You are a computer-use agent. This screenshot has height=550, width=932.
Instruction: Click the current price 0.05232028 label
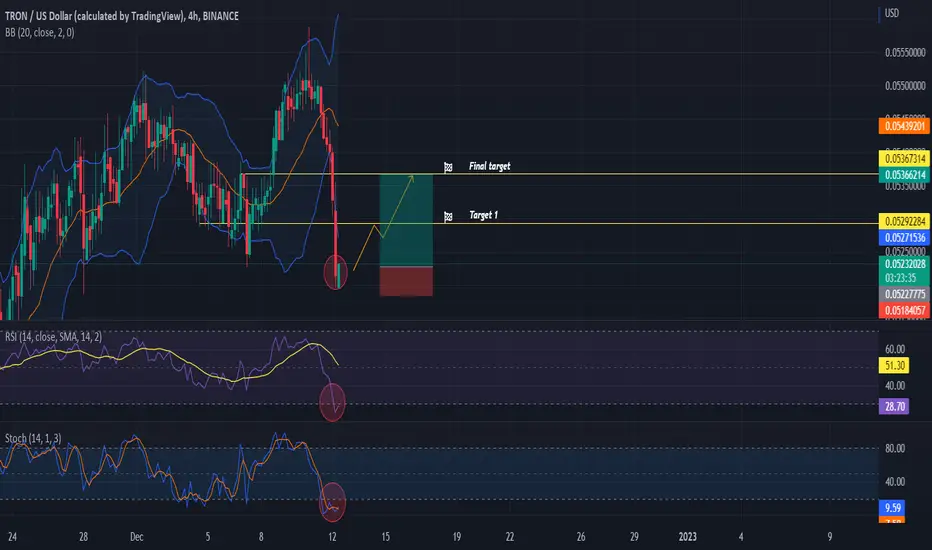(904, 263)
